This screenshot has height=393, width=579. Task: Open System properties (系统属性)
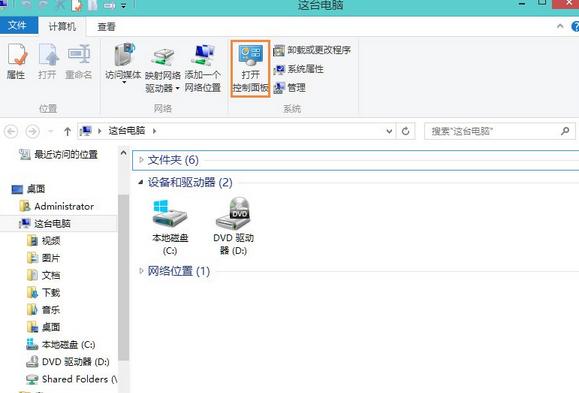(x=298, y=69)
